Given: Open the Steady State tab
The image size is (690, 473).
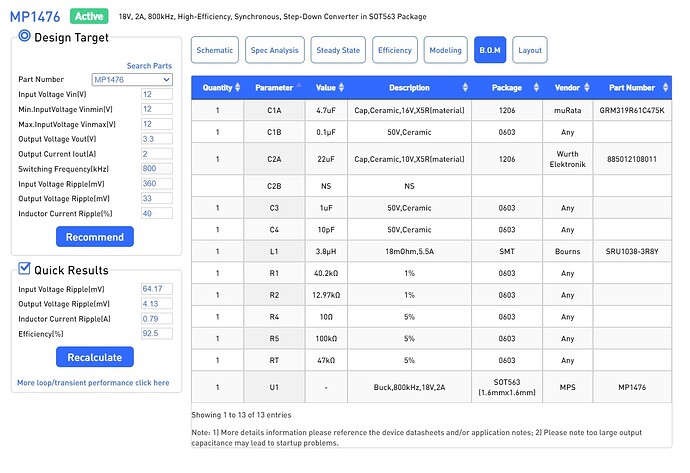Looking at the screenshot, I should click(338, 50).
